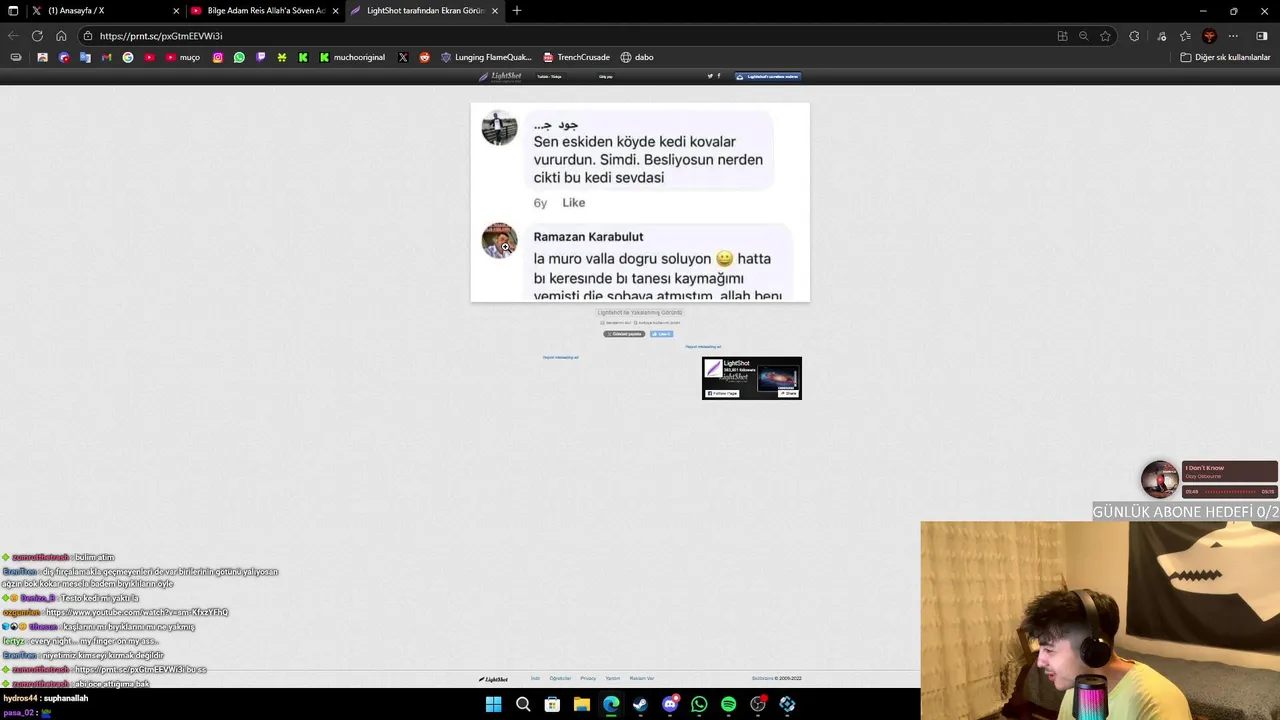Screen dimensions: 1280x720
Task: Open the Google bookmark
Action: coord(128,57)
